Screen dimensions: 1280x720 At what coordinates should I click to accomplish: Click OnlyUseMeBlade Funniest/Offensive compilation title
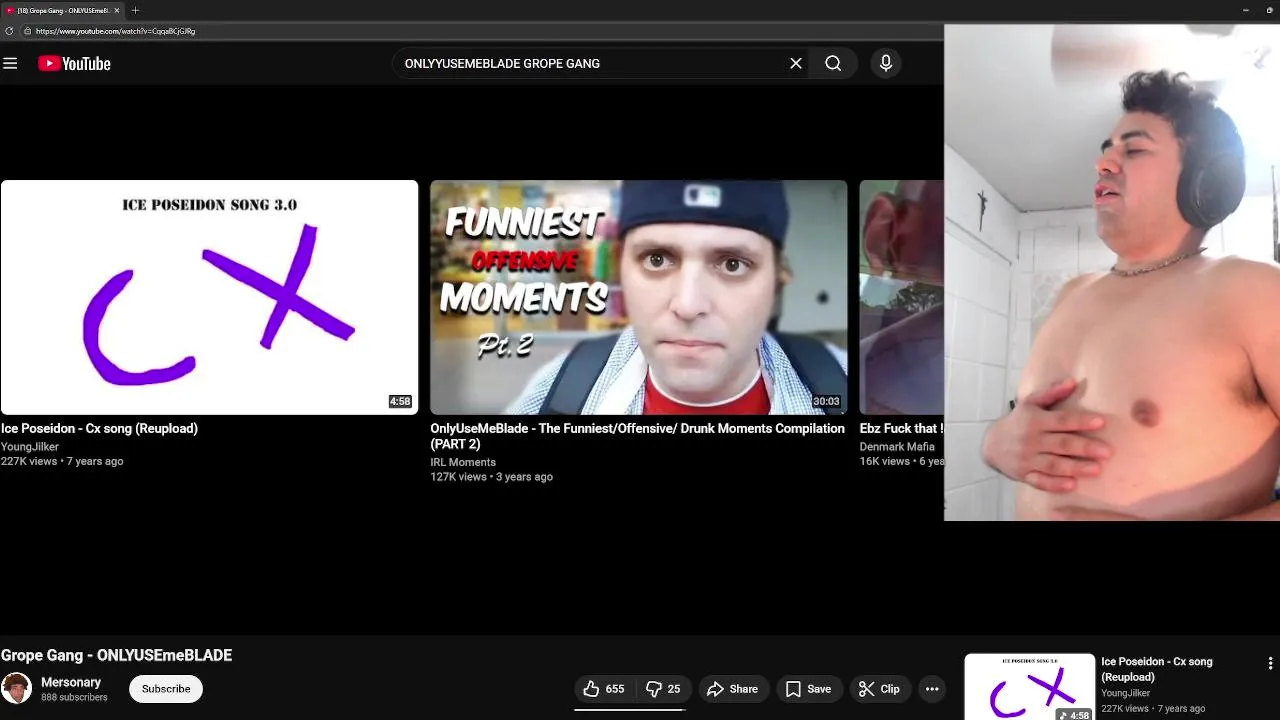(x=637, y=436)
